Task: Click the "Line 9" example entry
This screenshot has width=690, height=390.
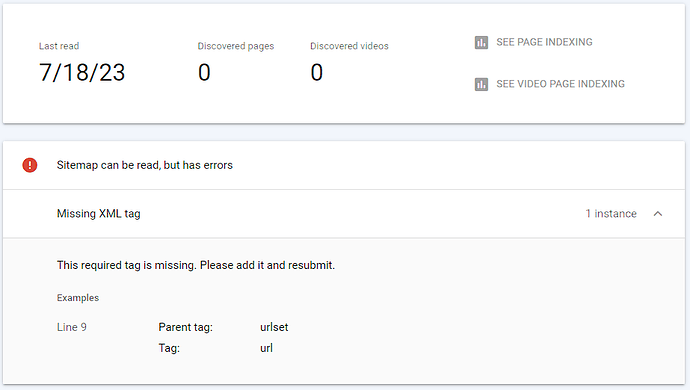Action: point(72,327)
